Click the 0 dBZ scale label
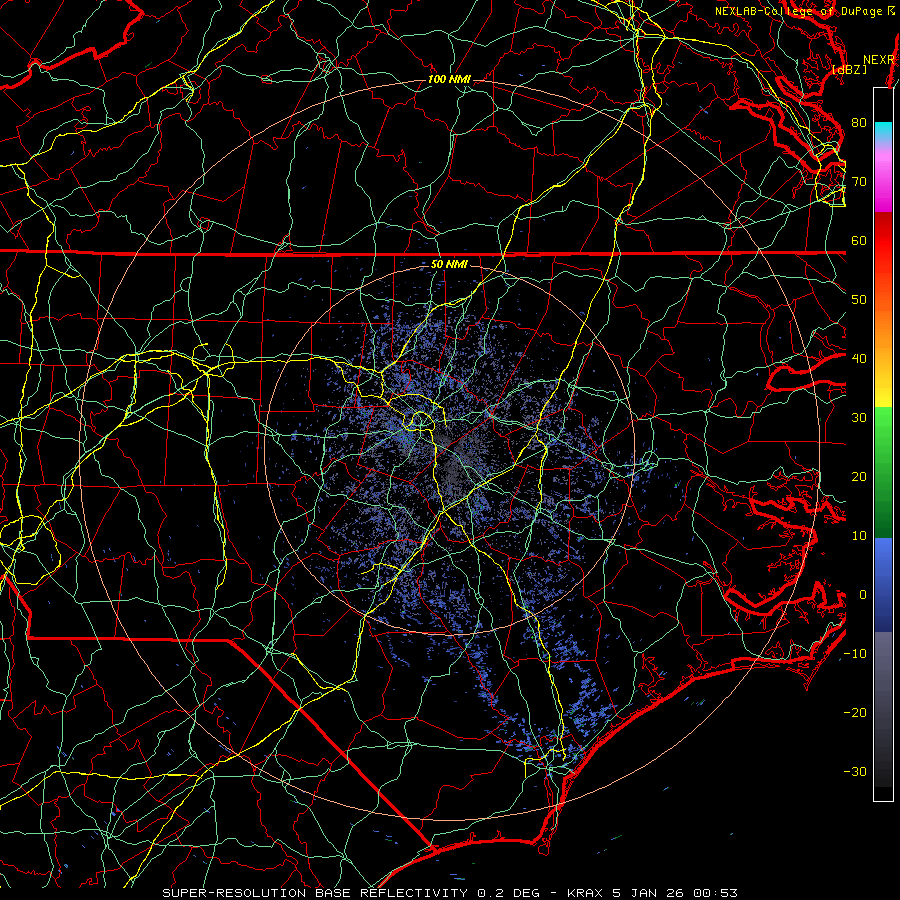 pyautogui.click(x=863, y=595)
